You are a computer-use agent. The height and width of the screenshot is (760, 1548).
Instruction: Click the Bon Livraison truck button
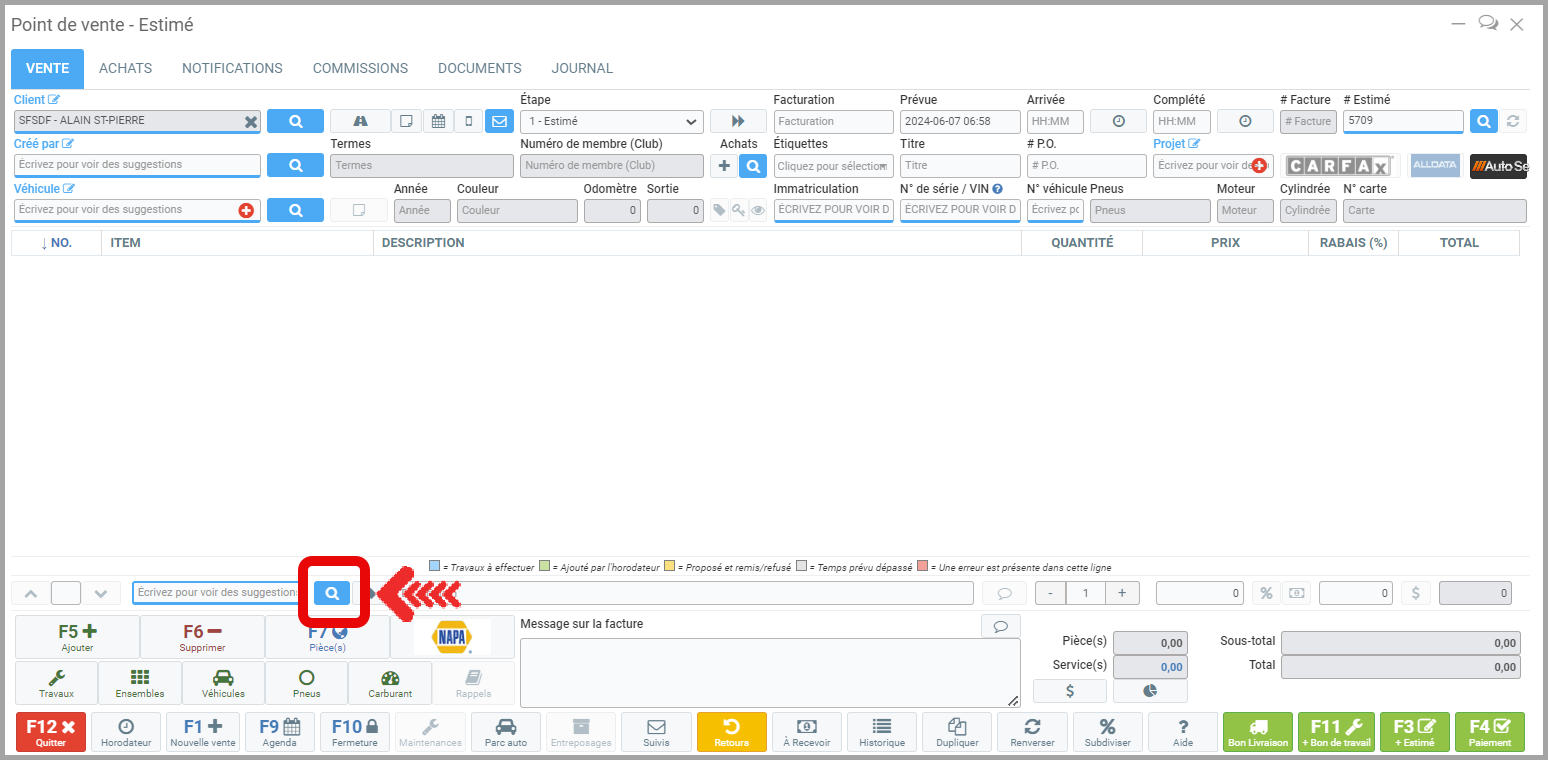click(1257, 732)
